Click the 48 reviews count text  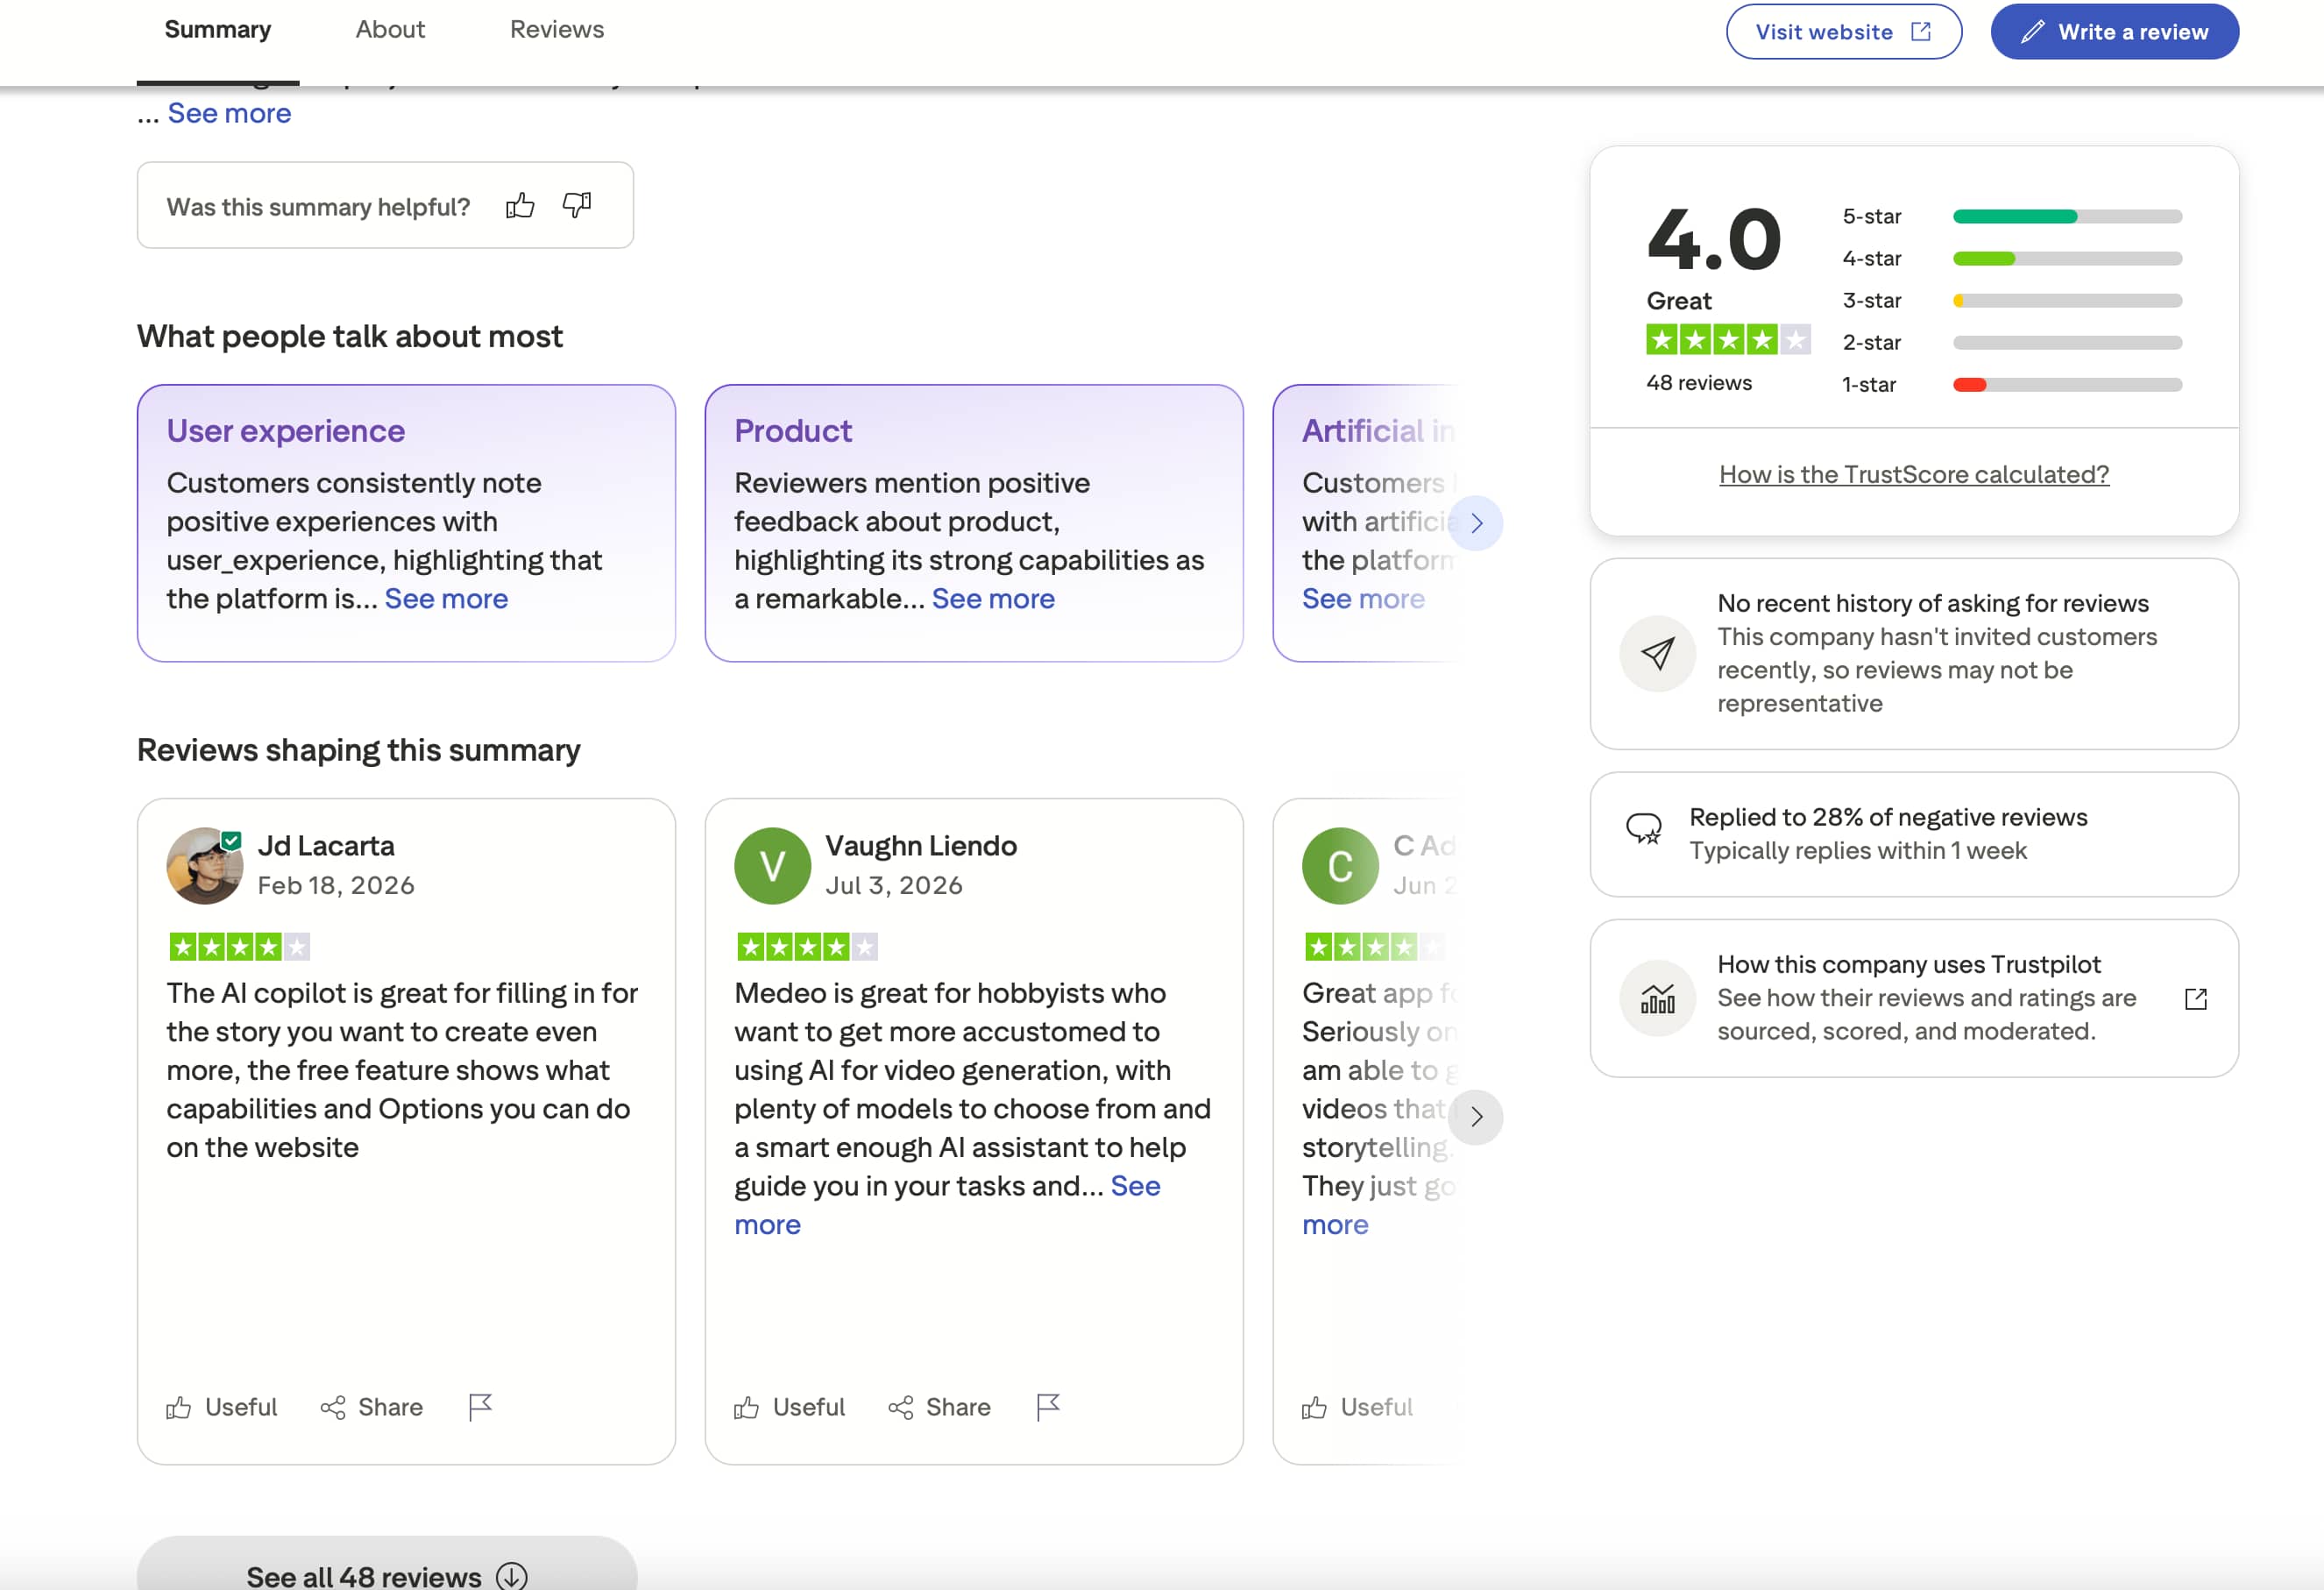(x=1699, y=383)
